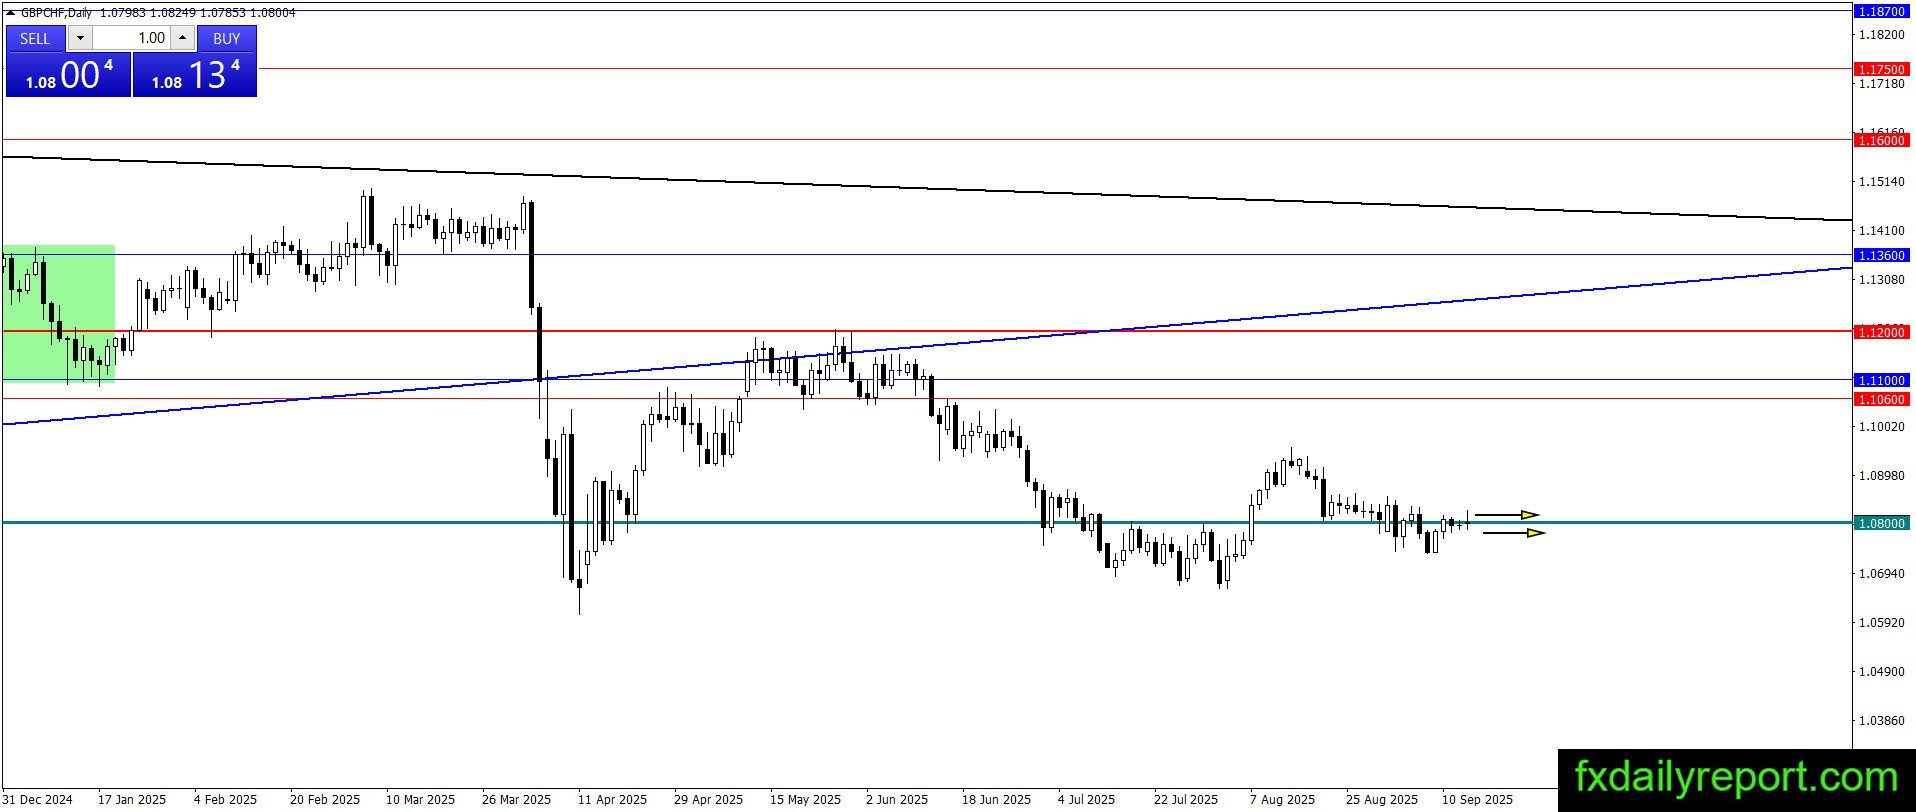Click the 1.12000 red price label
Screen dimensions: 1916x812
click(x=1882, y=332)
